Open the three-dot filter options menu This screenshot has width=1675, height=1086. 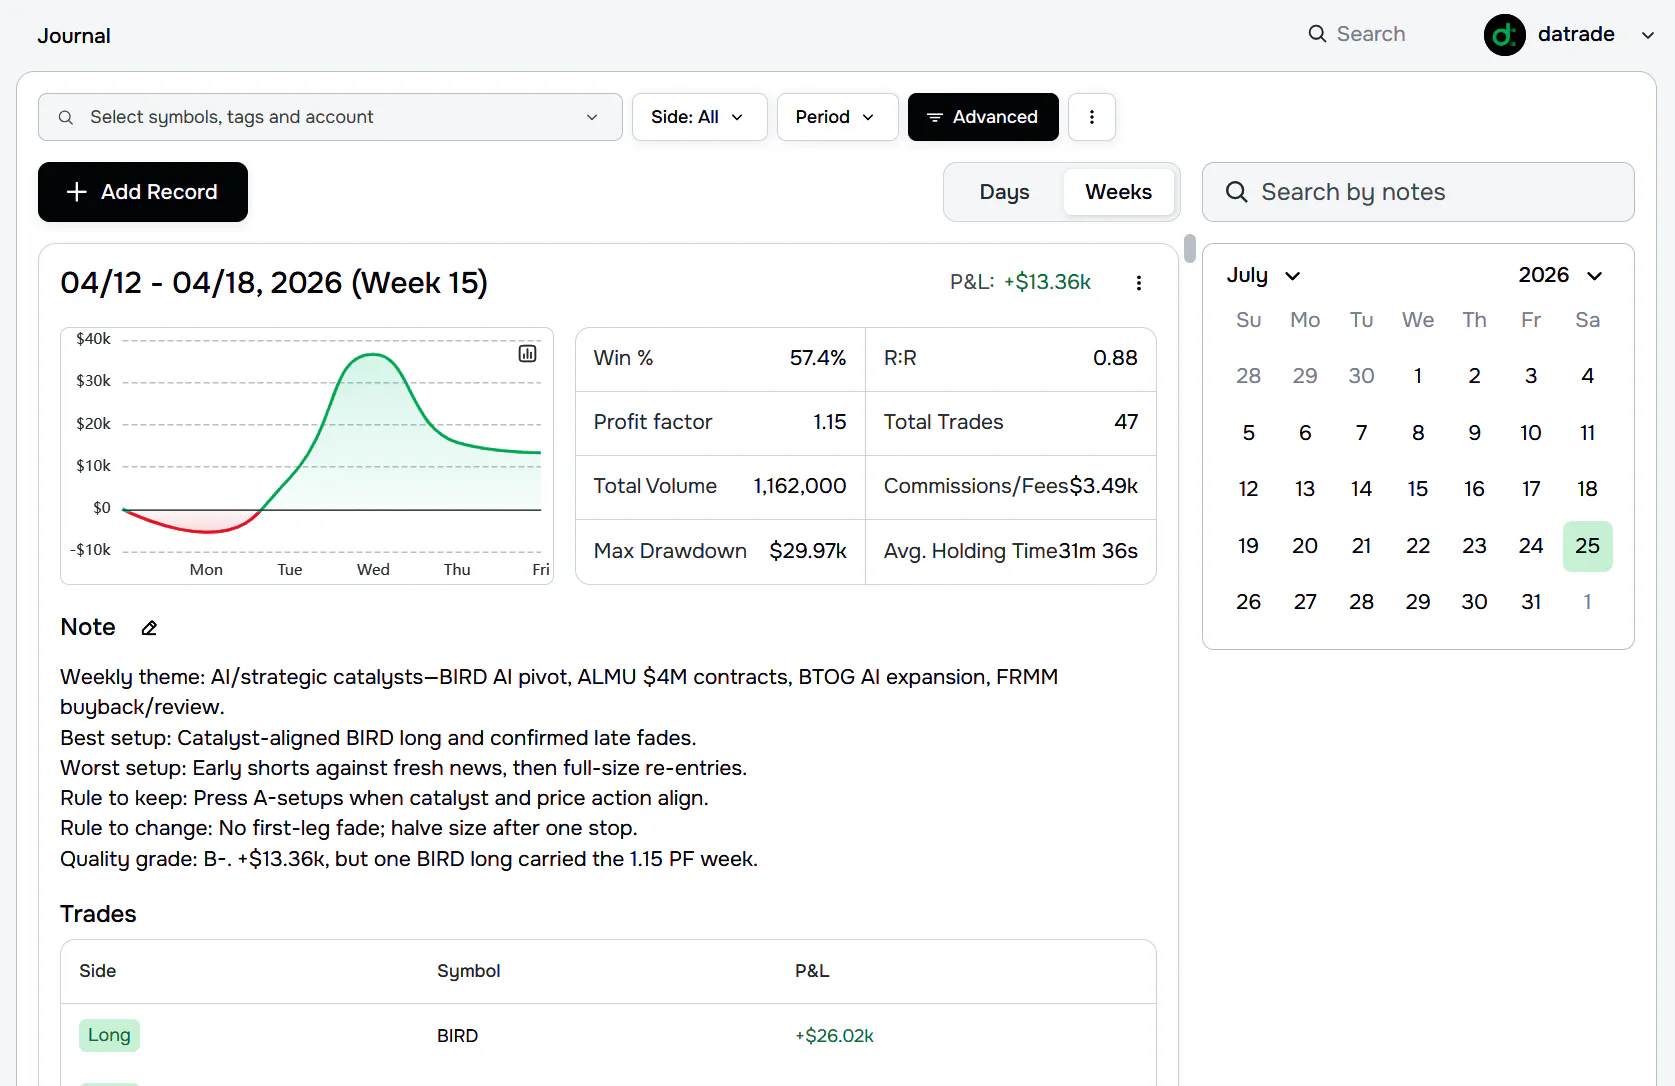click(1092, 117)
